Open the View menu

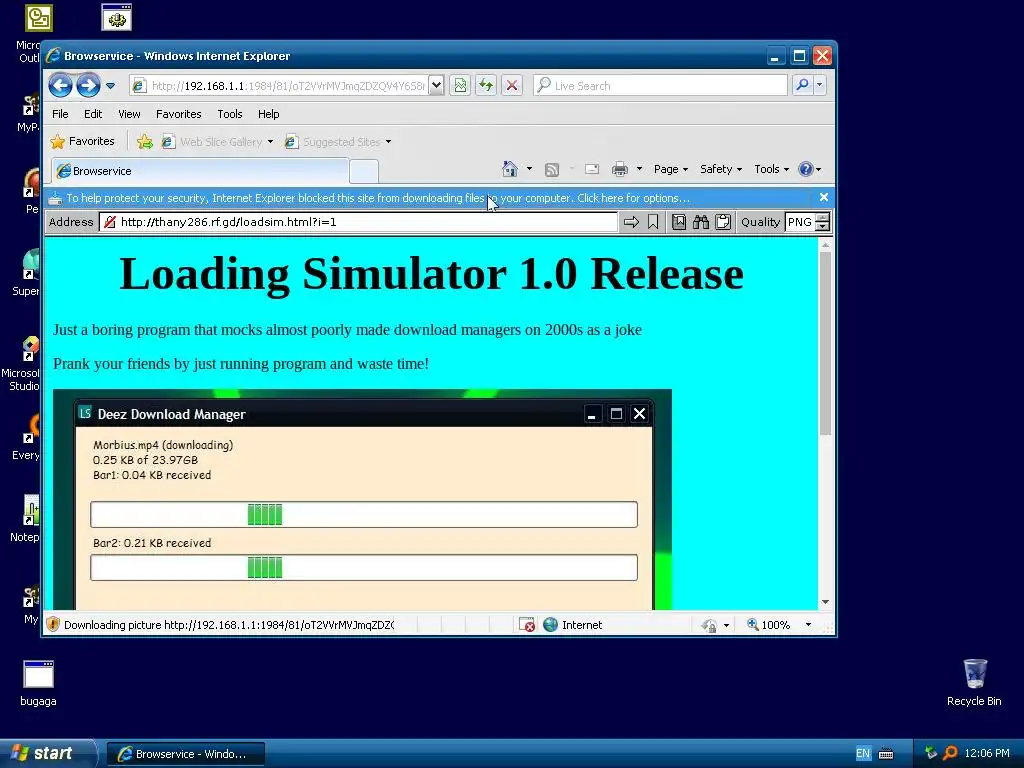[x=129, y=114]
